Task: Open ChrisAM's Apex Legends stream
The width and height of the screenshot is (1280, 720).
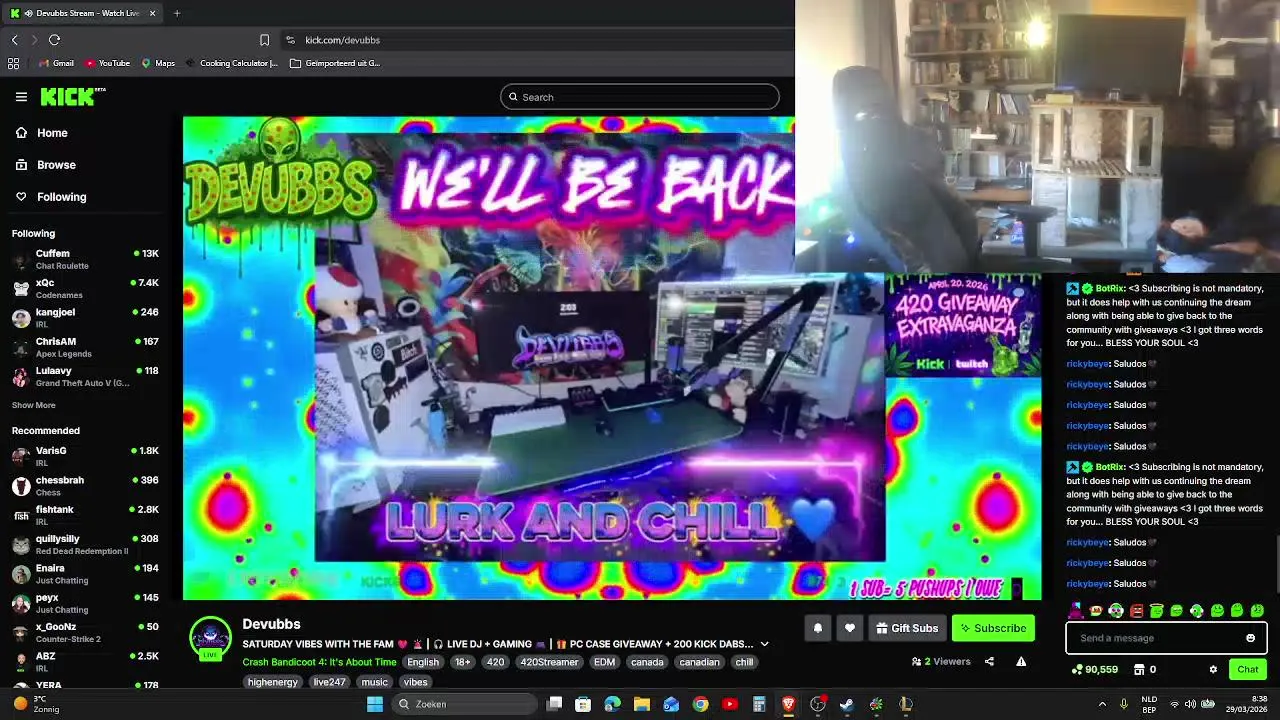Action: (86, 347)
